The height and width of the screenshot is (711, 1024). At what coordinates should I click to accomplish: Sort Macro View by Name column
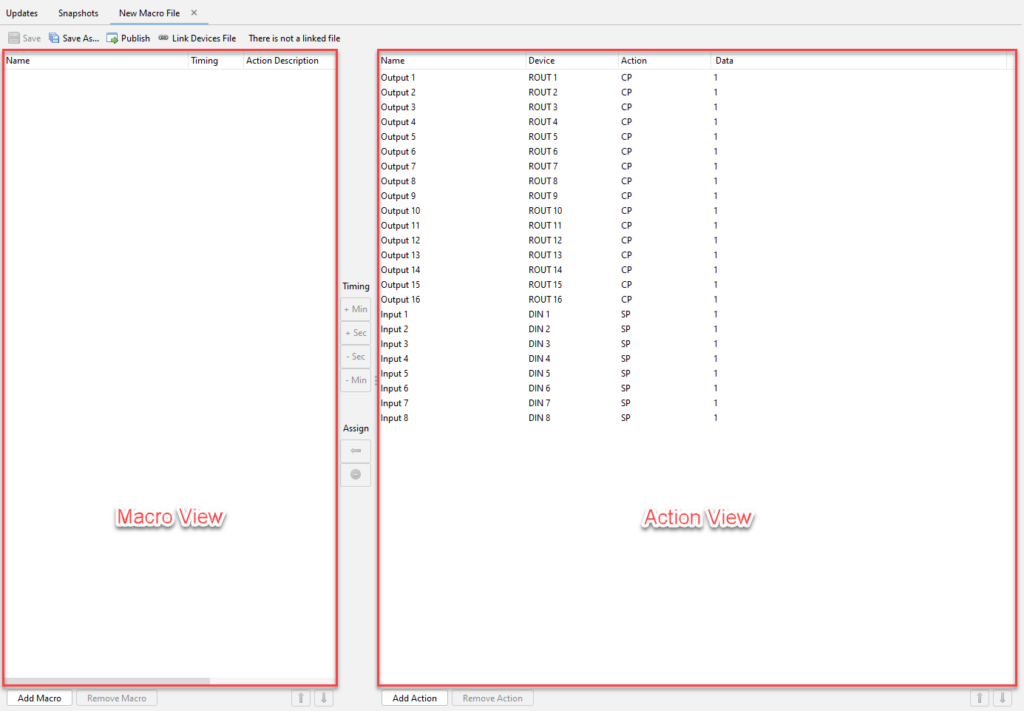pos(97,61)
